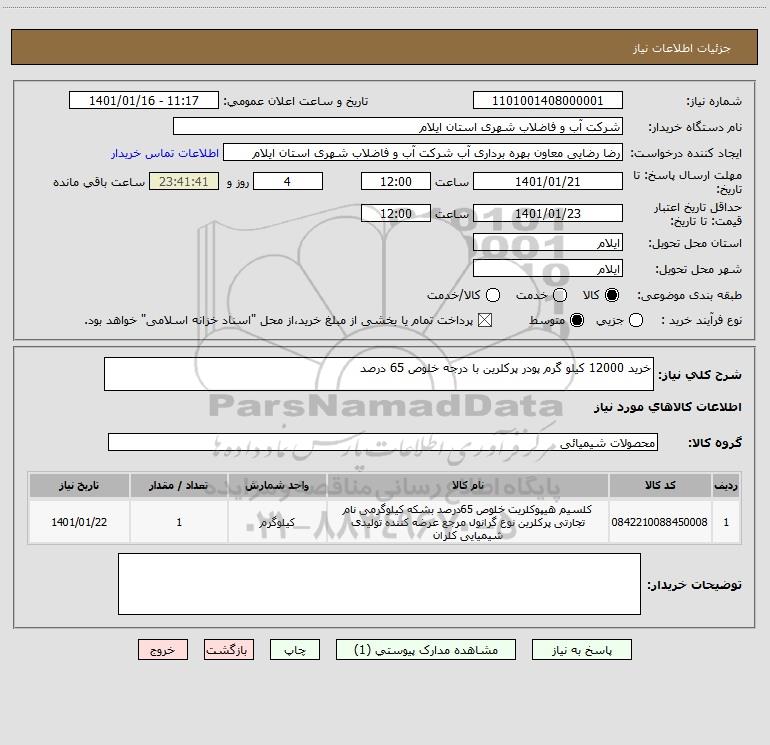Choose متوسط purchase process option
The image size is (770, 745).
pyautogui.click(x=577, y=320)
